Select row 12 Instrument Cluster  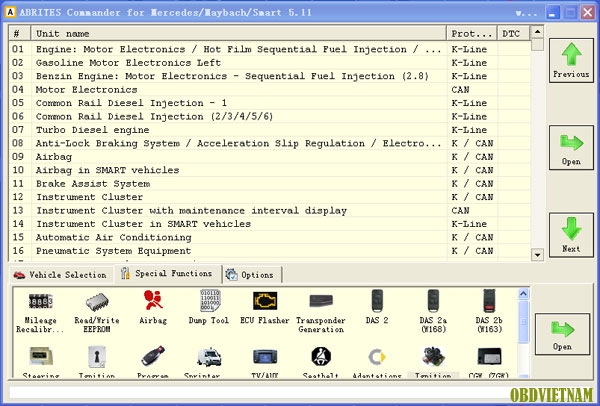pyautogui.click(x=270, y=197)
